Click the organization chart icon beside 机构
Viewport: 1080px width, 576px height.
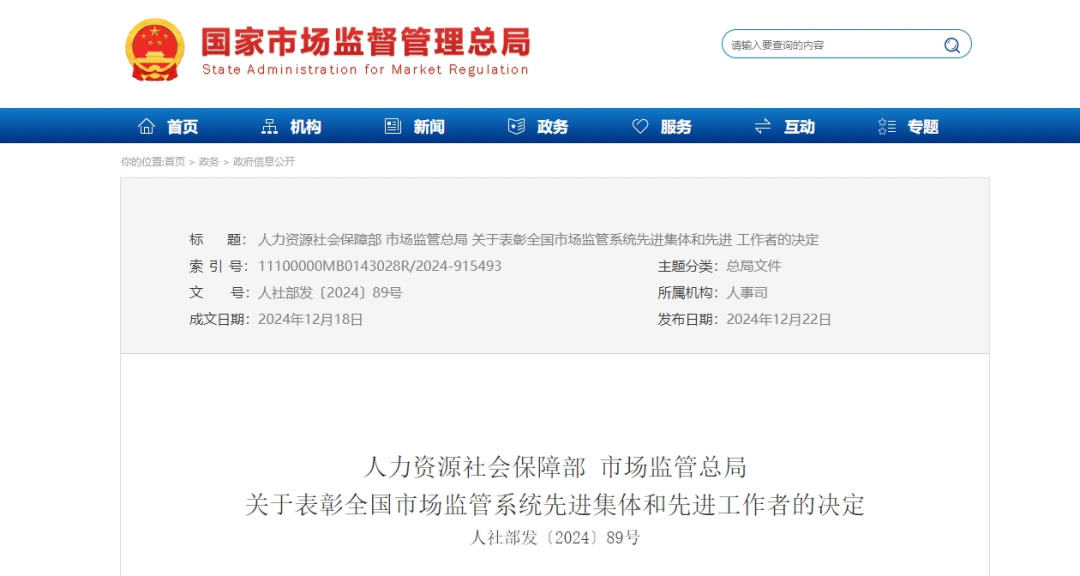click(x=269, y=126)
